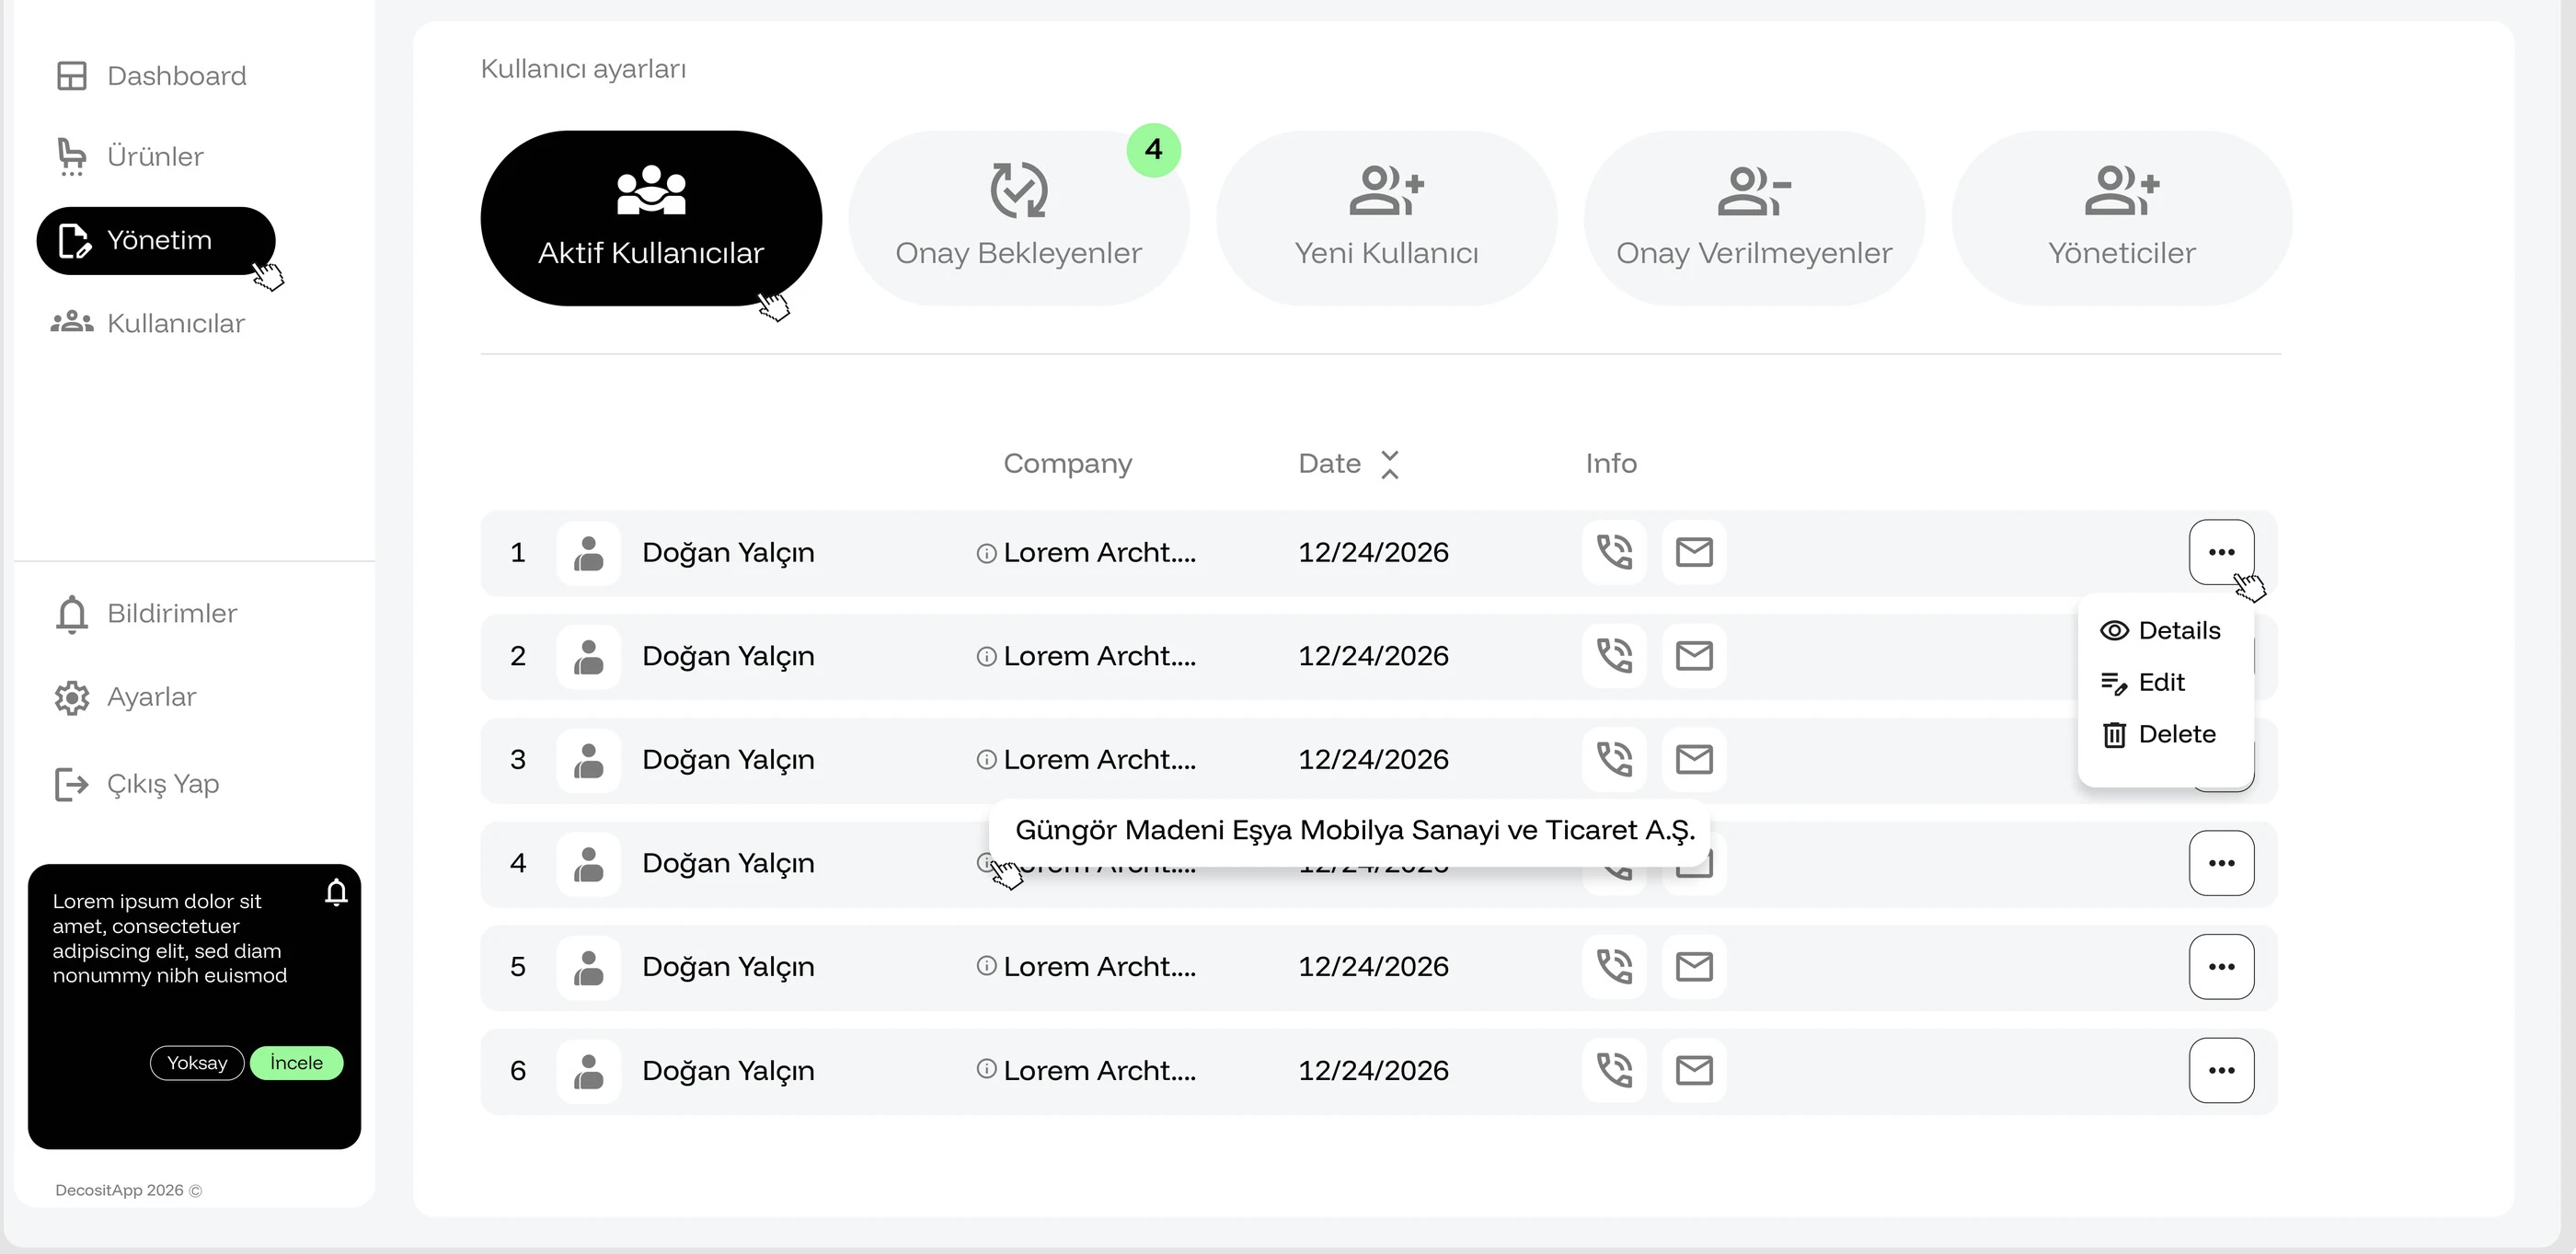This screenshot has width=2576, height=1254.
Task: Open the Dashboard sidebar item
Action: point(151,76)
